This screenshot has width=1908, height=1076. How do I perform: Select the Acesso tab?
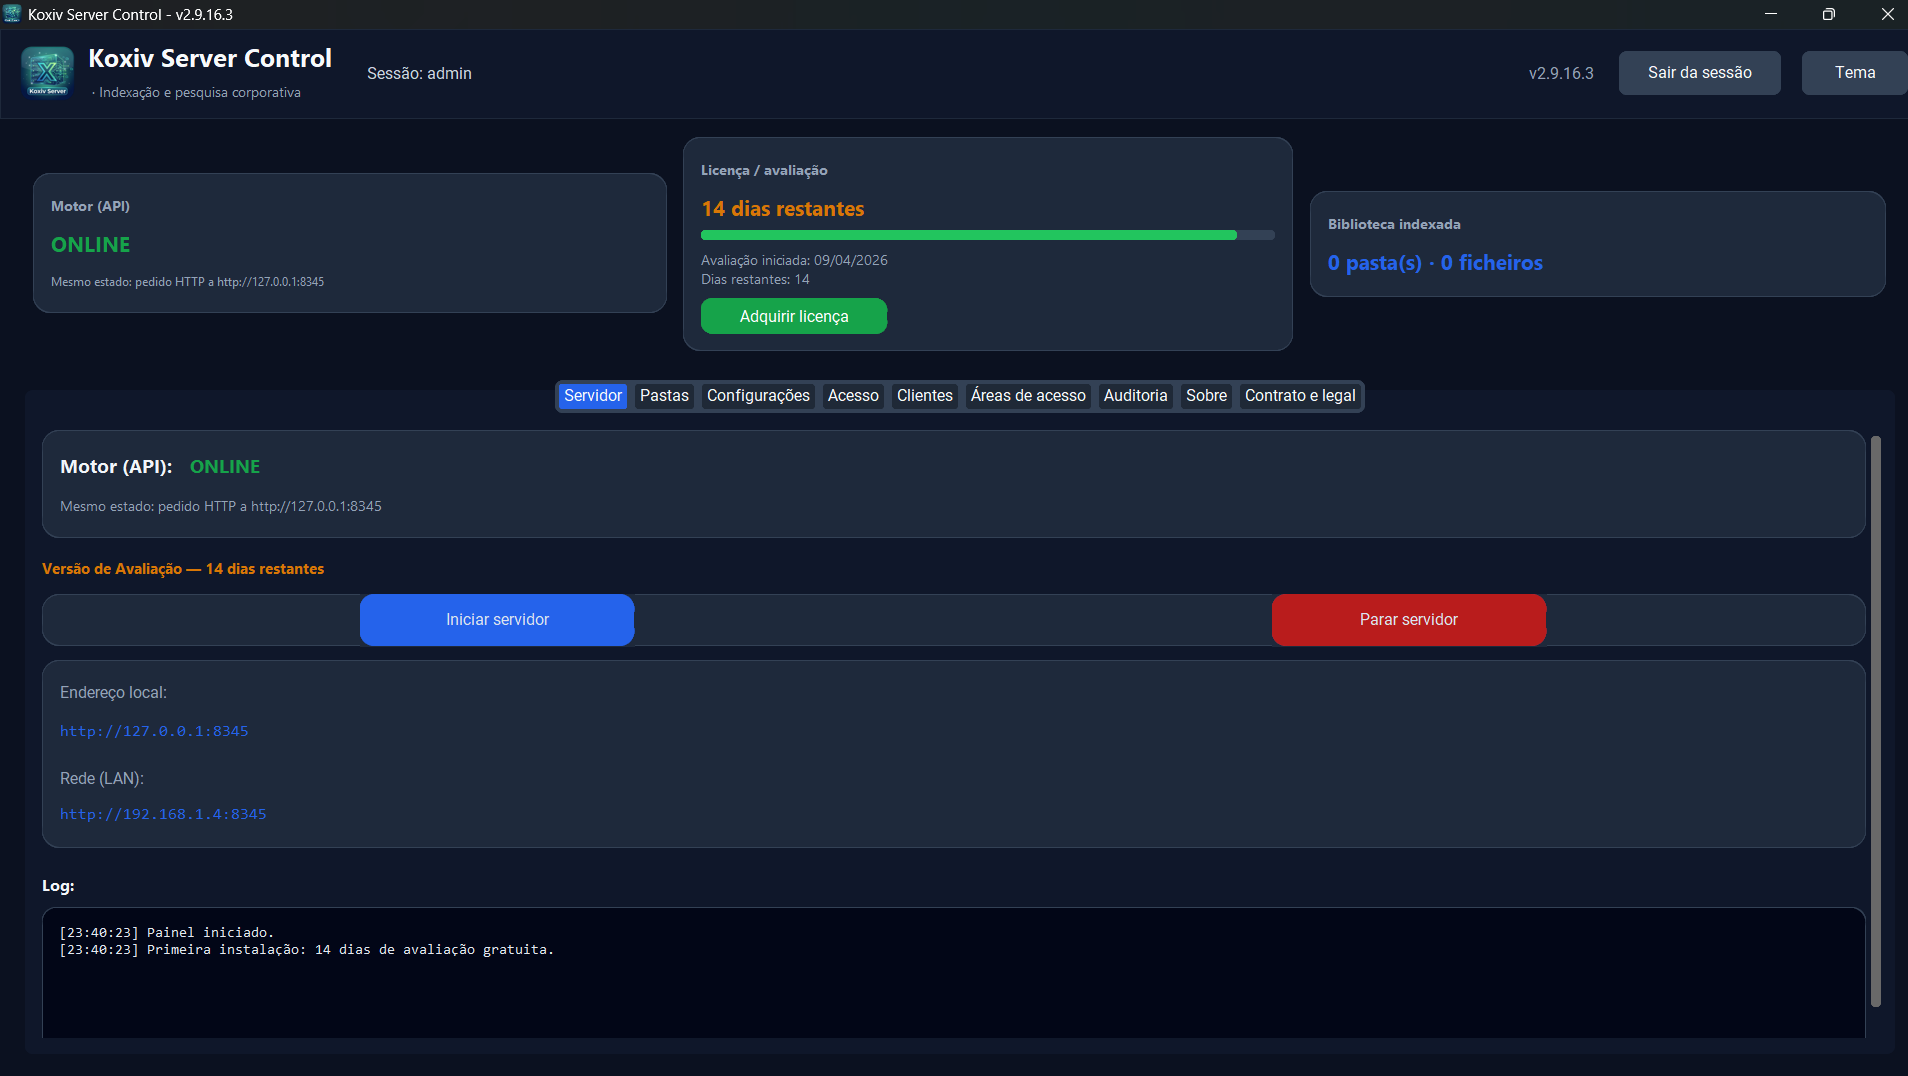coord(853,396)
